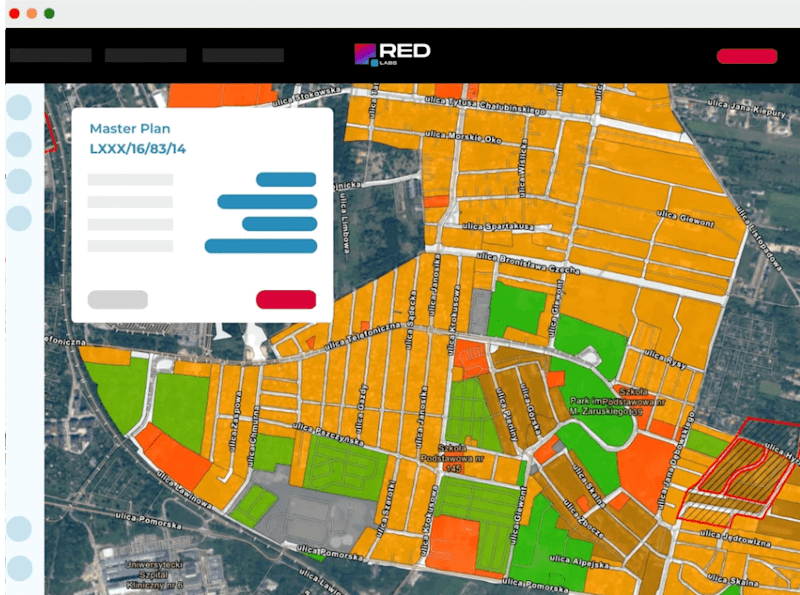Open the third dark navigation item in the header
The height and width of the screenshot is (595, 800).
click(x=243, y=55)
